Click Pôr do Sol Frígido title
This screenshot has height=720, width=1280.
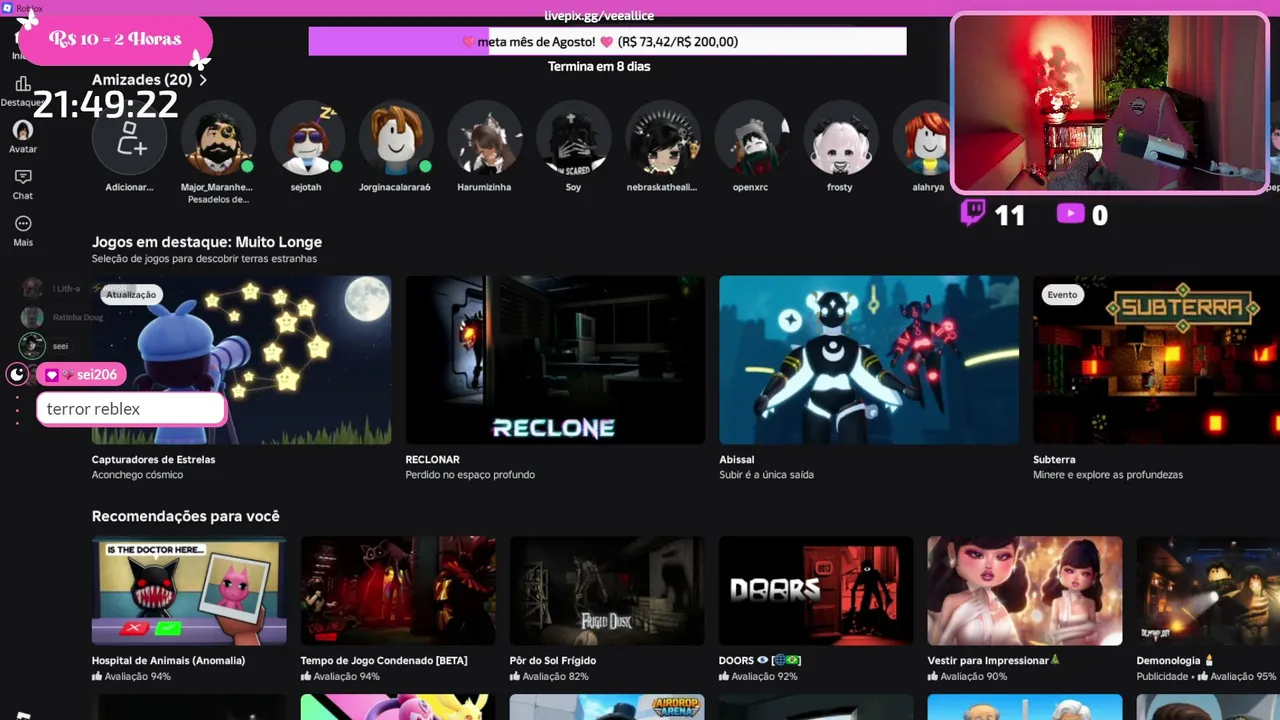553,661
